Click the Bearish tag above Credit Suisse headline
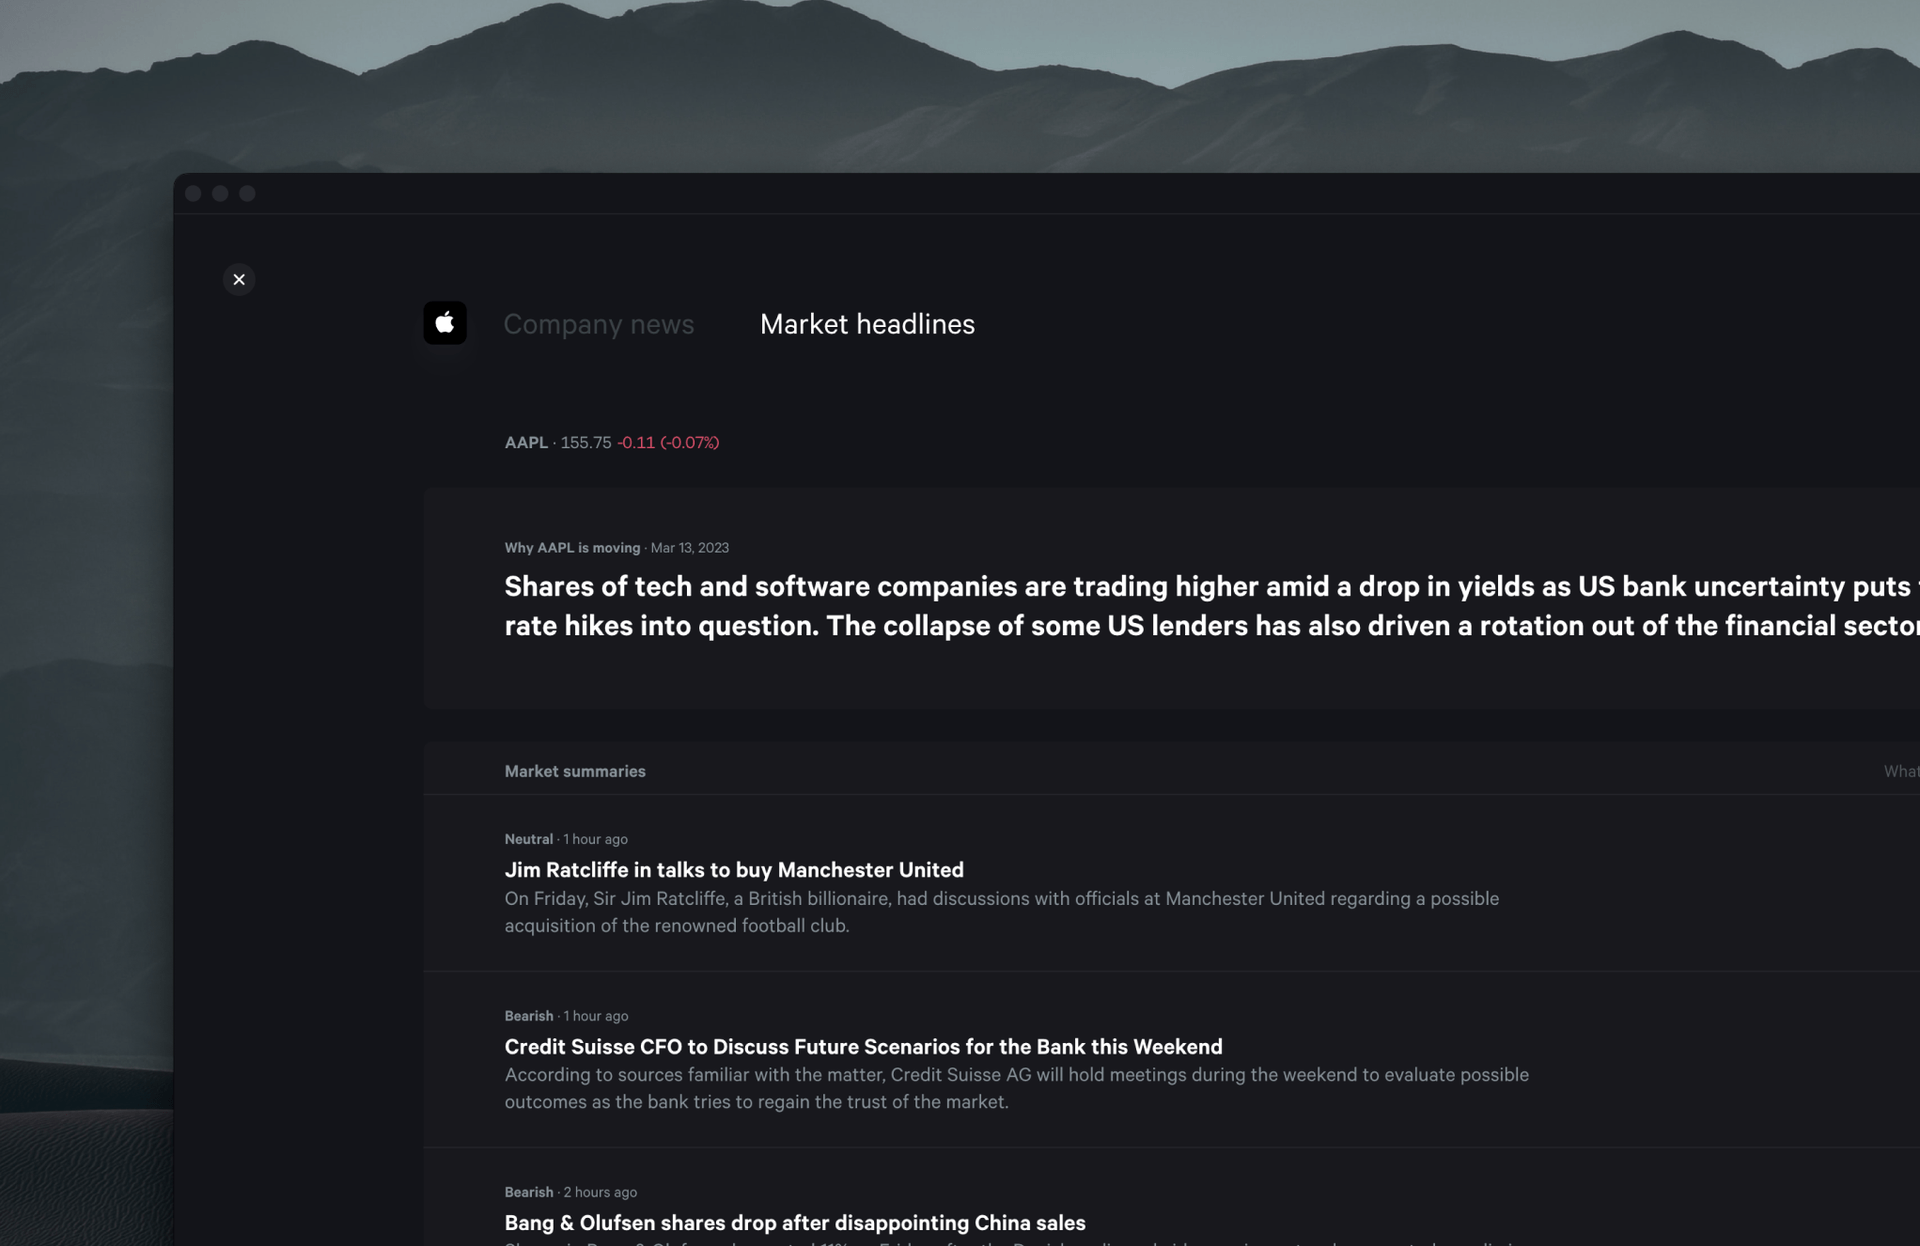 tap(528, 1016)
